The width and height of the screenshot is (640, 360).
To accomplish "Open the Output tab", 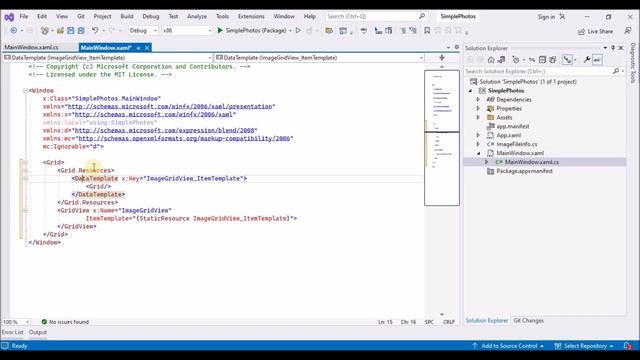I will [38, 332].
